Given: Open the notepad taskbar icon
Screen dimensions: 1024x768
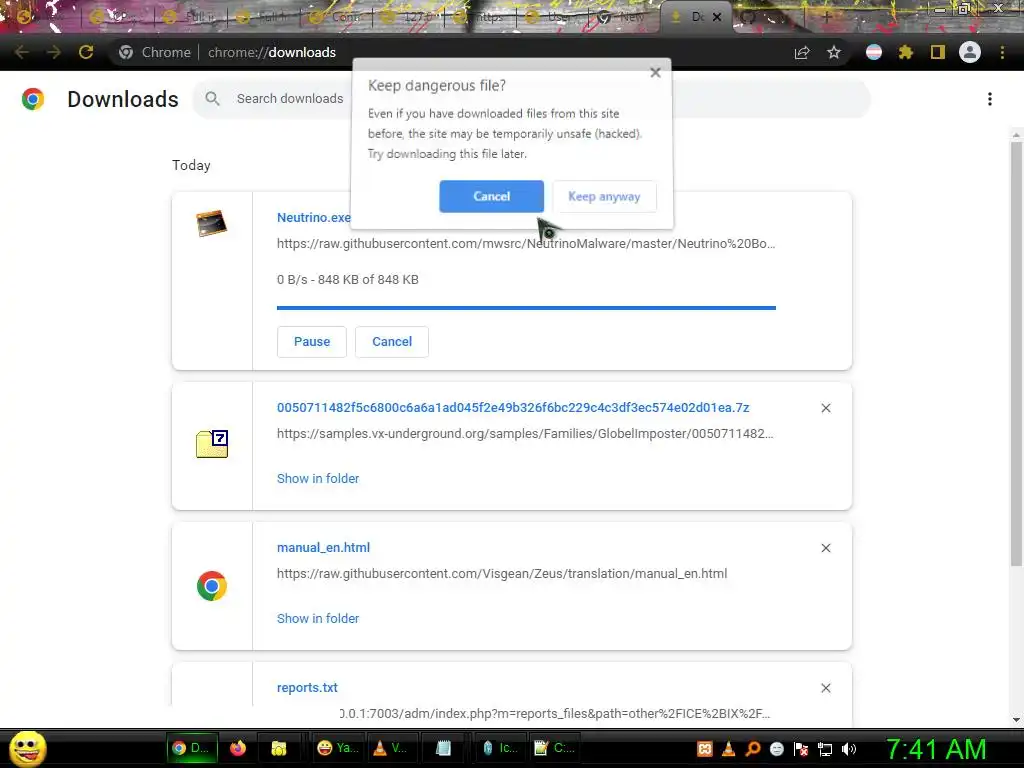Looking at the screenshot, I should (443, 748).
